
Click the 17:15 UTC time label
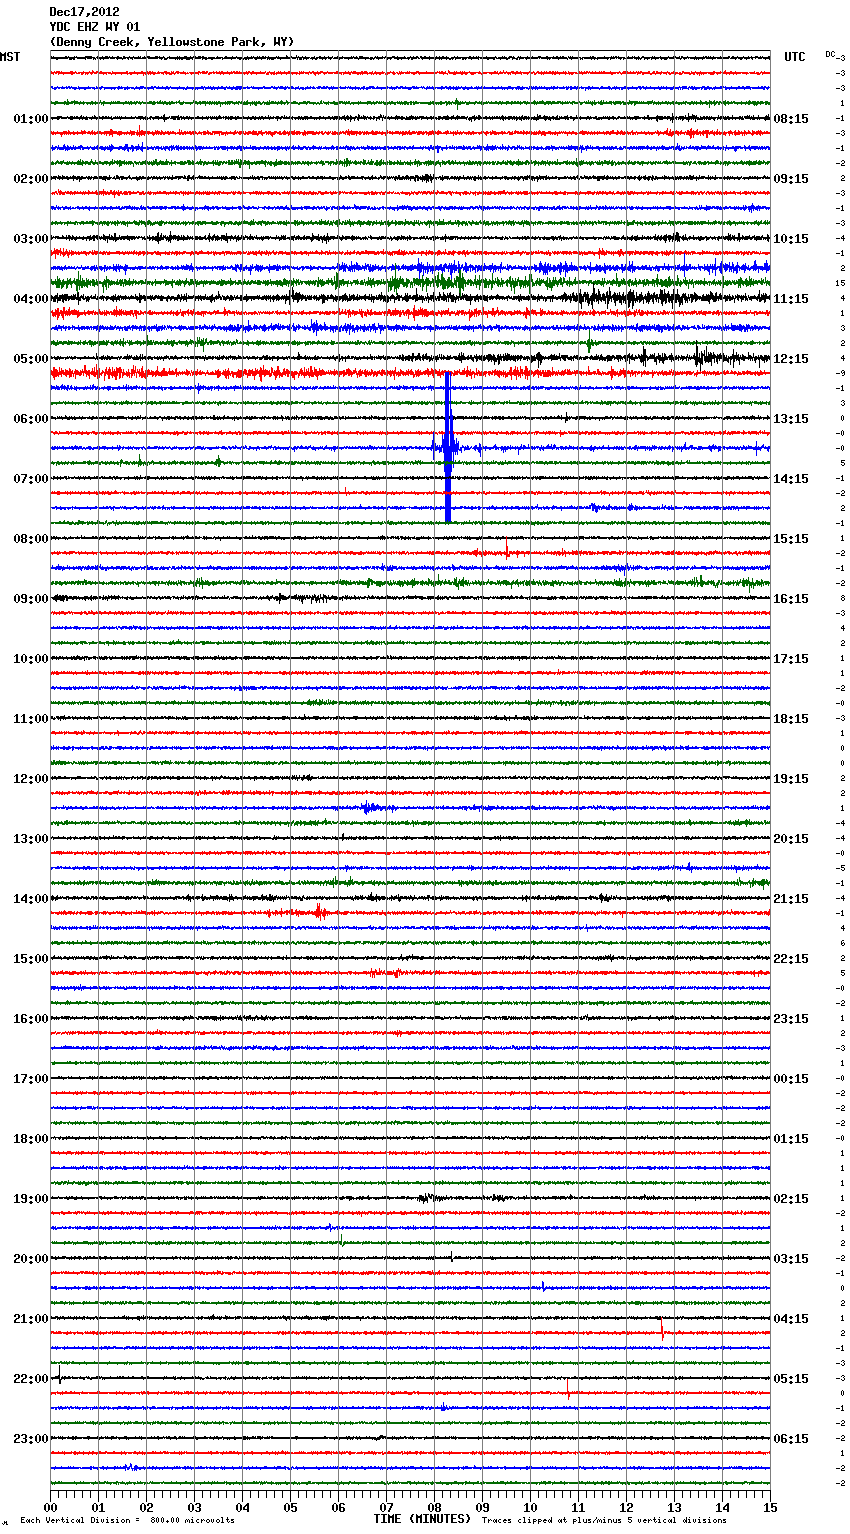click(x=791, y=659)
